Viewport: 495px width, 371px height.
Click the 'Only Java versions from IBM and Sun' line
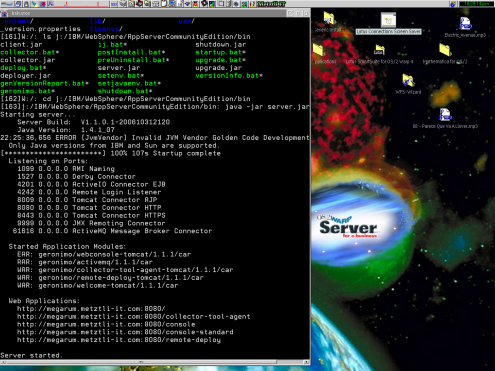(114, 145)
